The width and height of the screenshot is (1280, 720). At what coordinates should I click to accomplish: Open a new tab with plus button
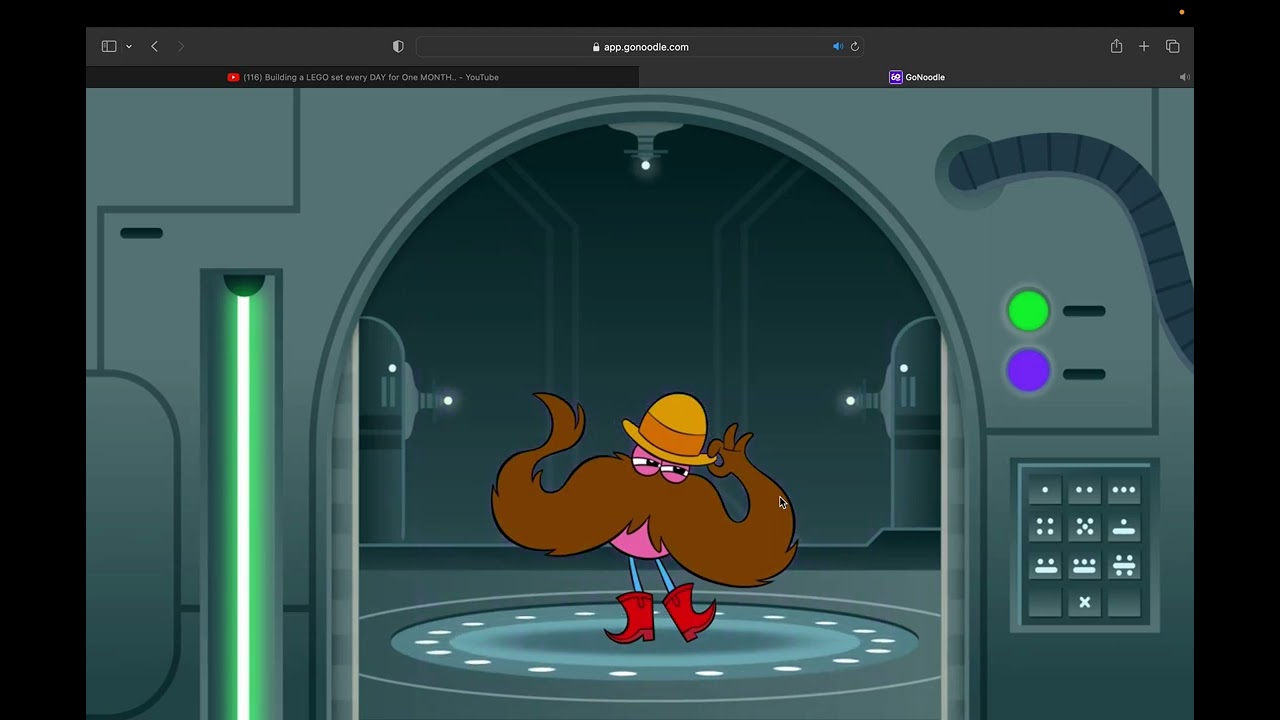pyautogui.click(x=1144, y=46)
